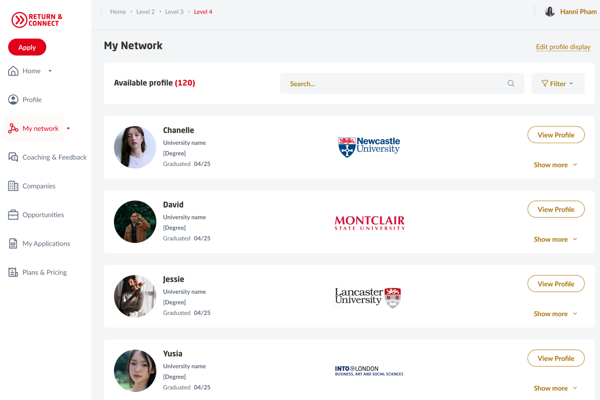Go to Level 2 breadcrumb

(x=145, y=12)
